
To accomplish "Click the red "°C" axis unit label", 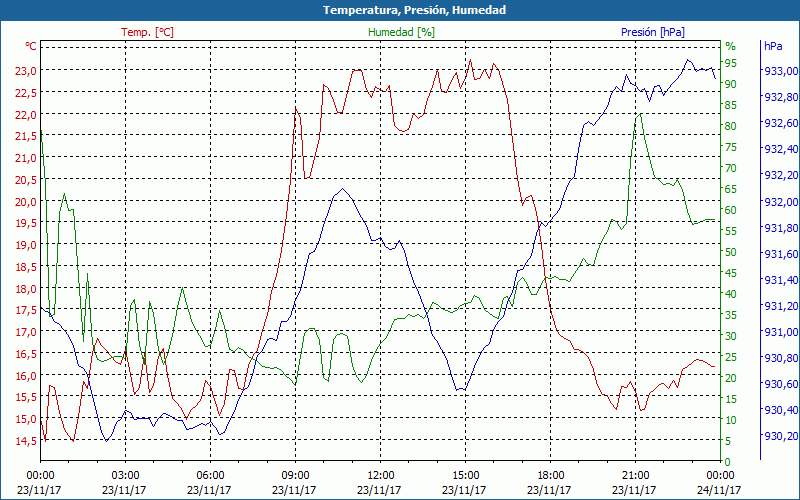I will coord(31,46).
